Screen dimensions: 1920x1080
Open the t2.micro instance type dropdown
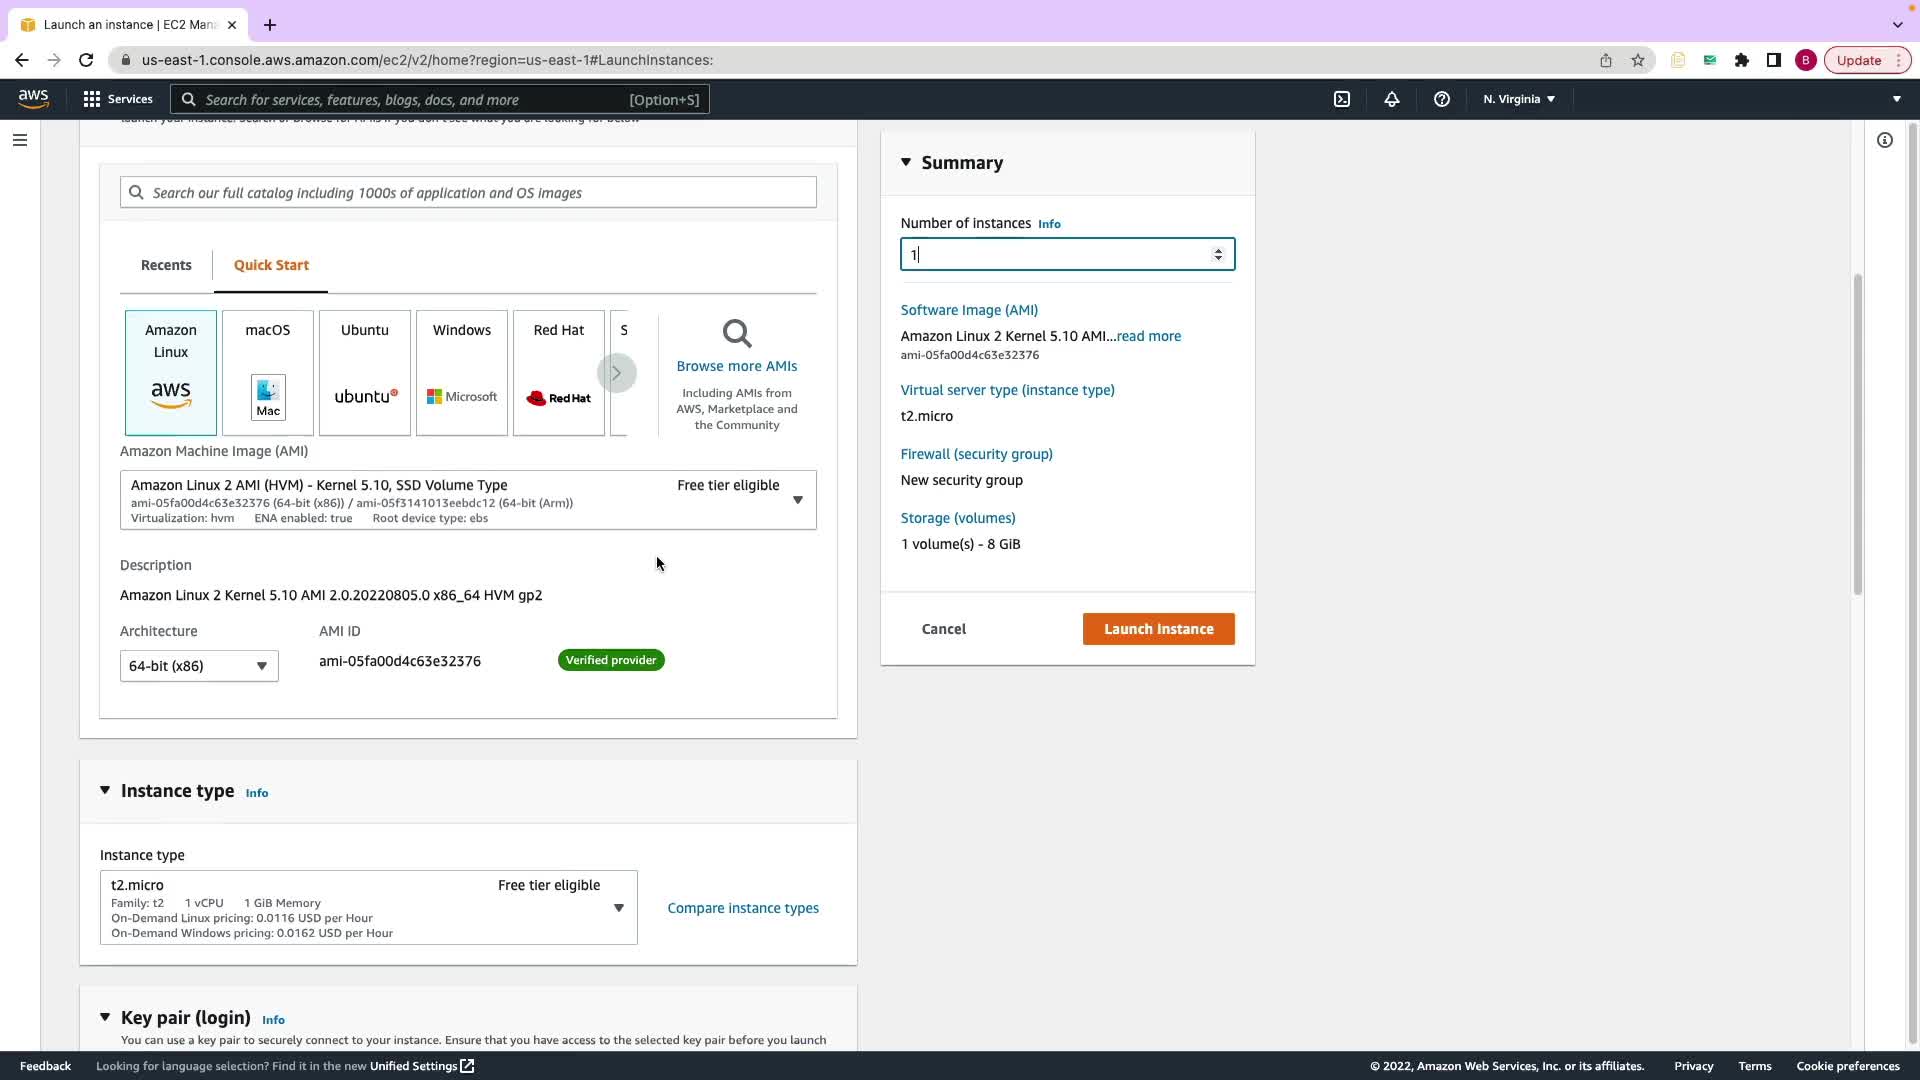click(x=368, y=907)
